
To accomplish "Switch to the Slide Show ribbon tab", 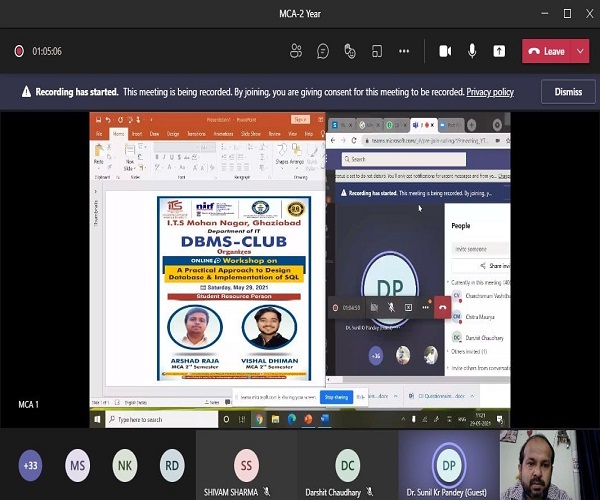I will [251, 134].
